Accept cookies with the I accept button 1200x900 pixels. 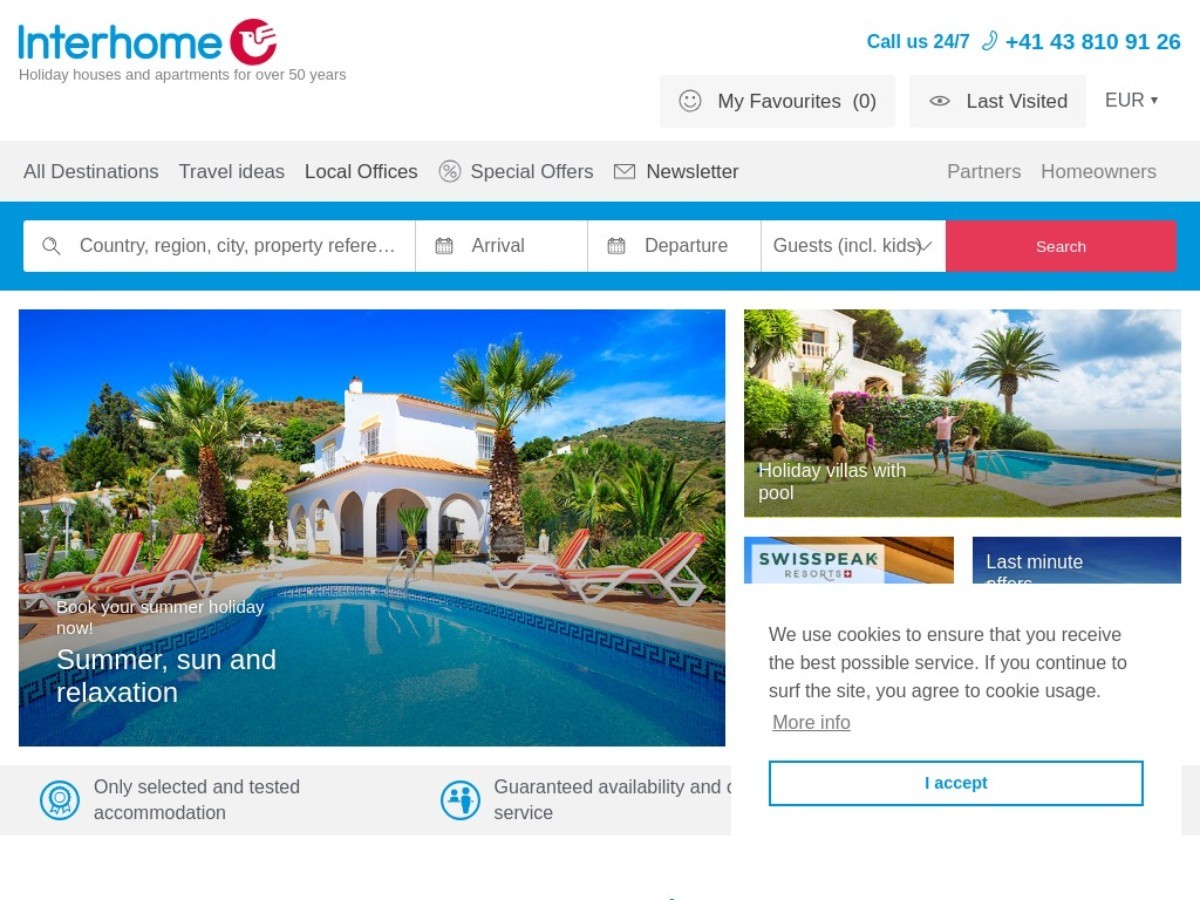coord(956,783)
